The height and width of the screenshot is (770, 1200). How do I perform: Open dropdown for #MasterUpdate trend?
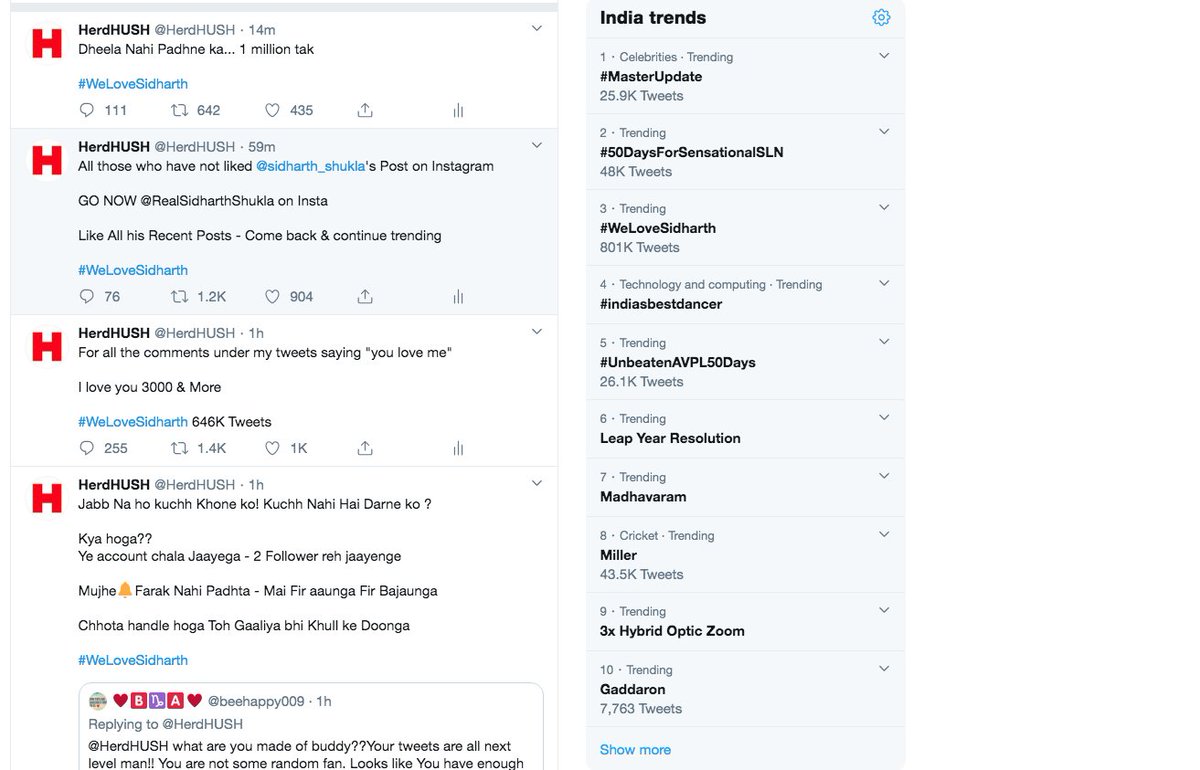884,56
